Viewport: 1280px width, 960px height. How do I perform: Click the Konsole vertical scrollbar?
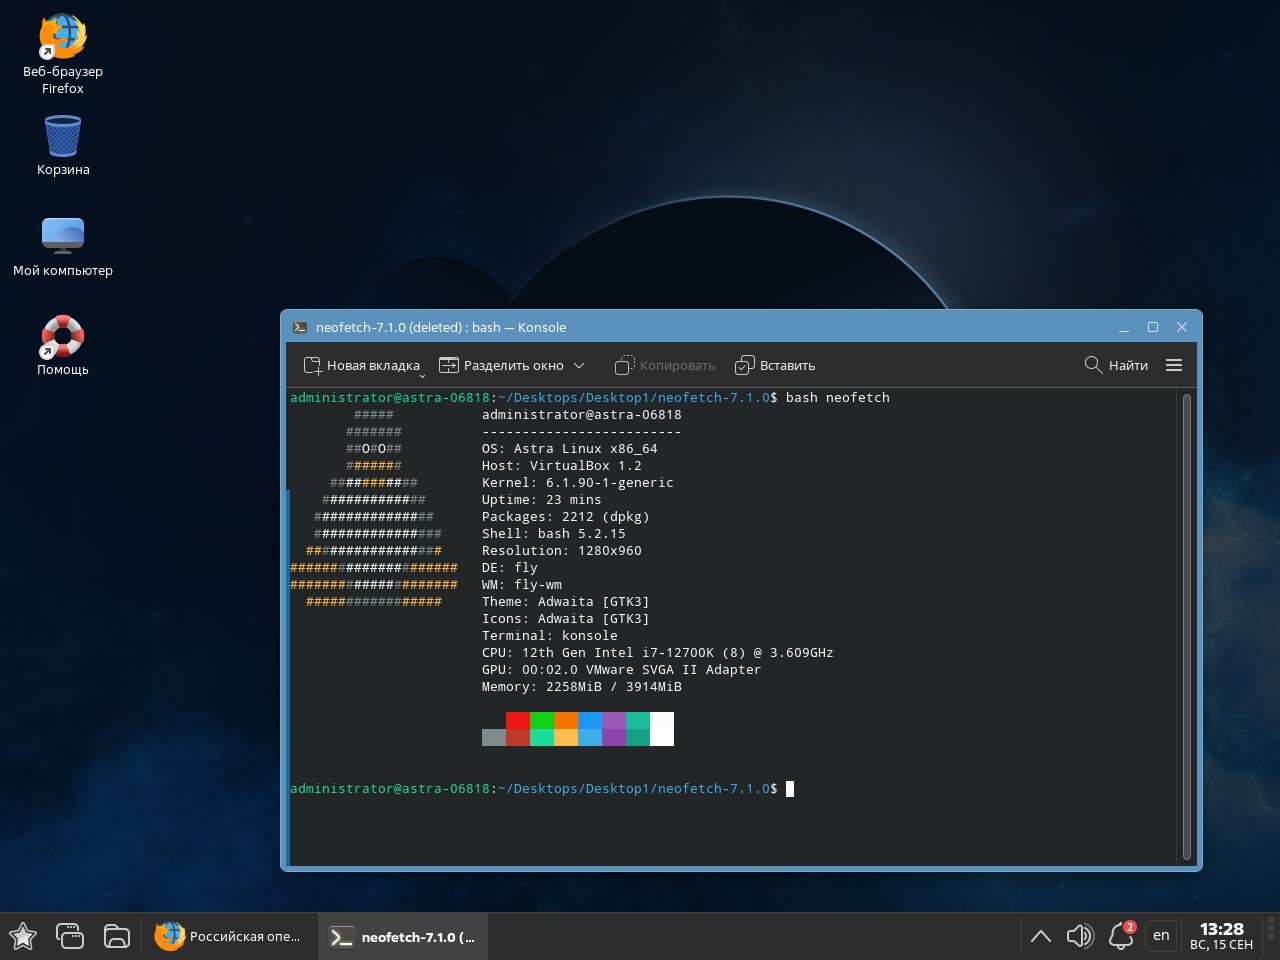[1187, 627]
